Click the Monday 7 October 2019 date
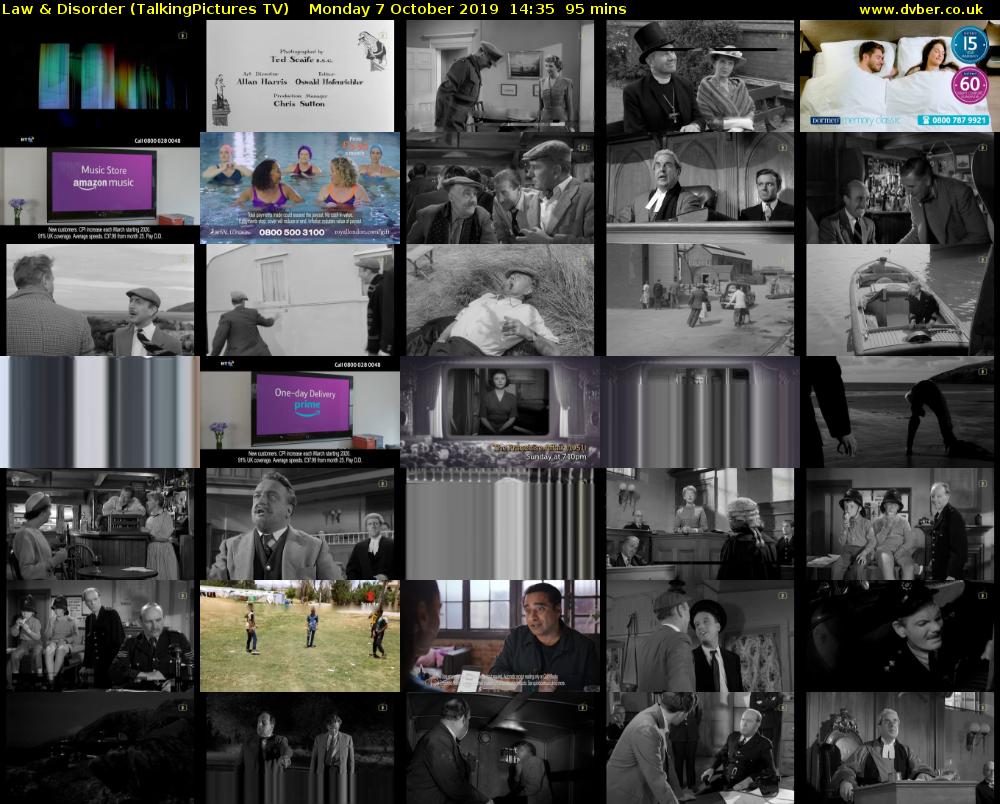The height and width of the screenshot is (804, 1000). pyautogui.click(x=404, y=9)
